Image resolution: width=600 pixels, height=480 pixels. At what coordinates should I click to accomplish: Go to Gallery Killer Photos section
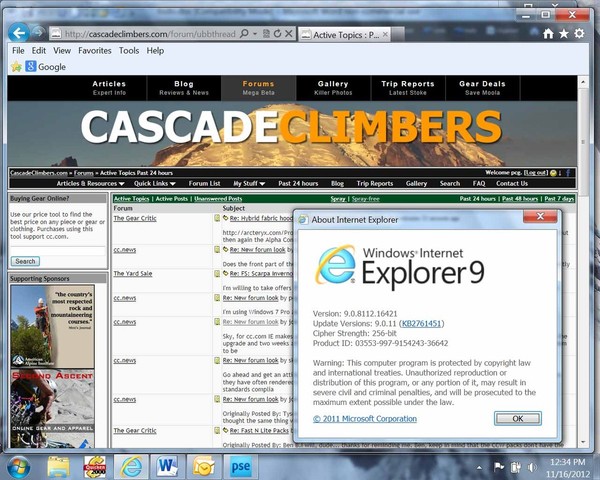[x=333, y=88]
